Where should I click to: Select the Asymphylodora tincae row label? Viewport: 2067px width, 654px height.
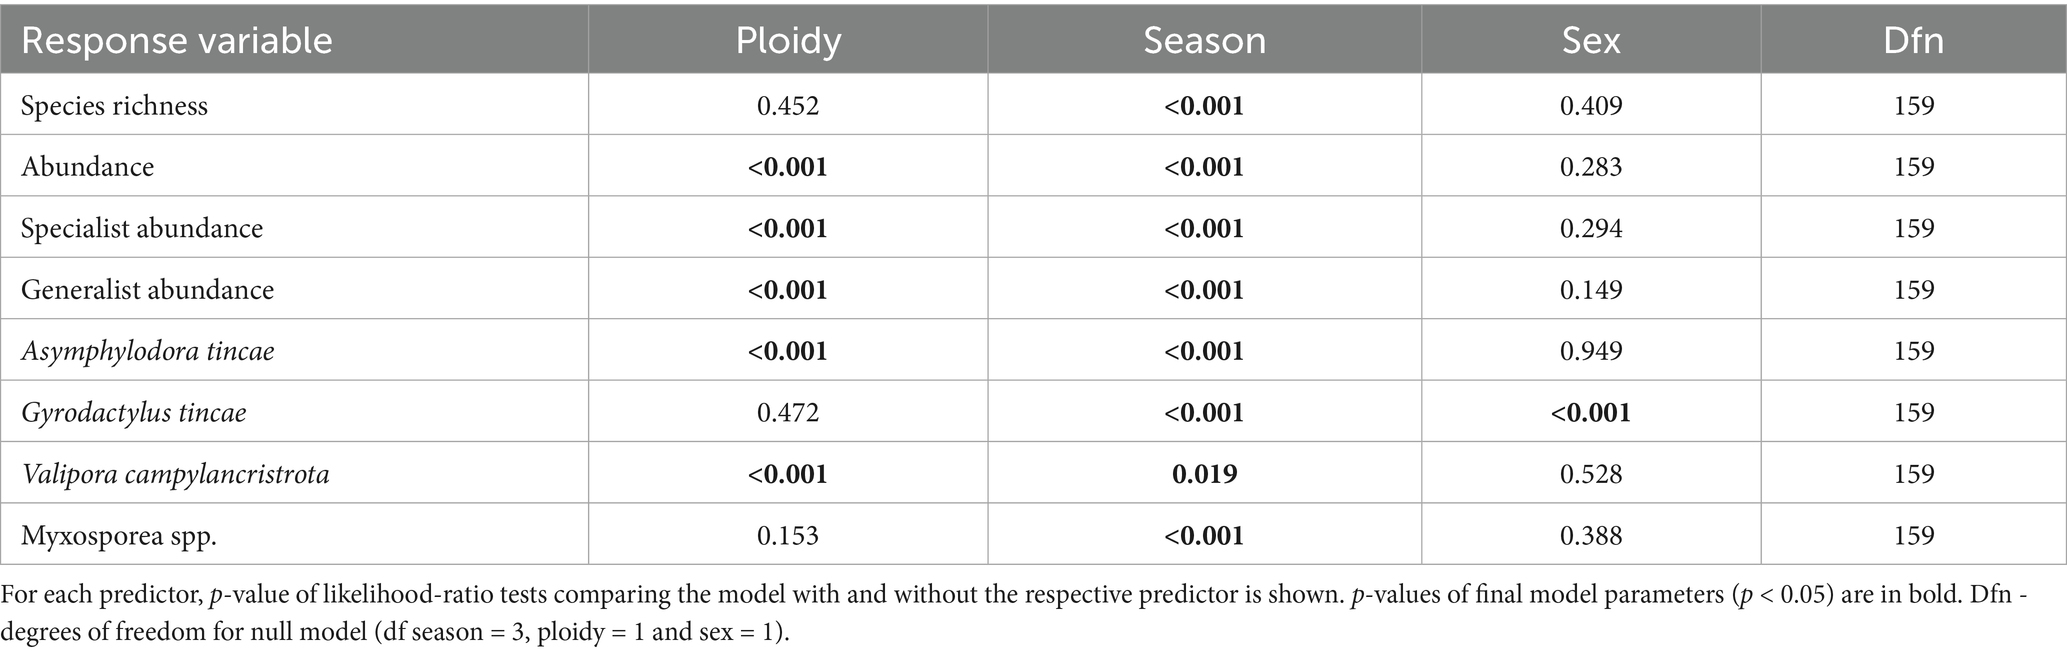point(148,352)
